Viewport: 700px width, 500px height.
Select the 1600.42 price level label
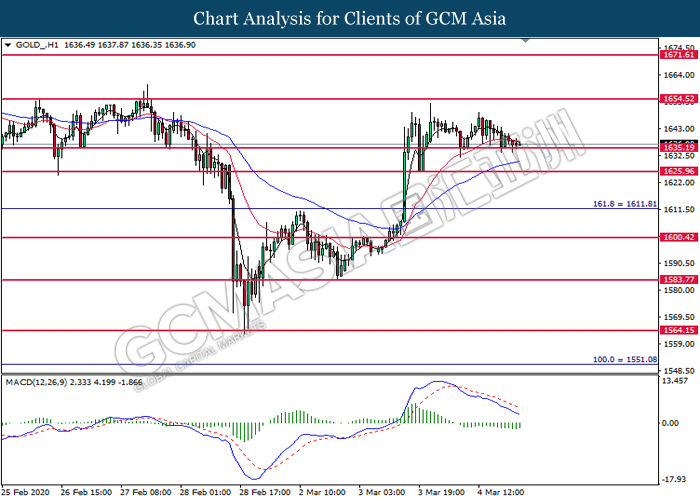point(679,238)
